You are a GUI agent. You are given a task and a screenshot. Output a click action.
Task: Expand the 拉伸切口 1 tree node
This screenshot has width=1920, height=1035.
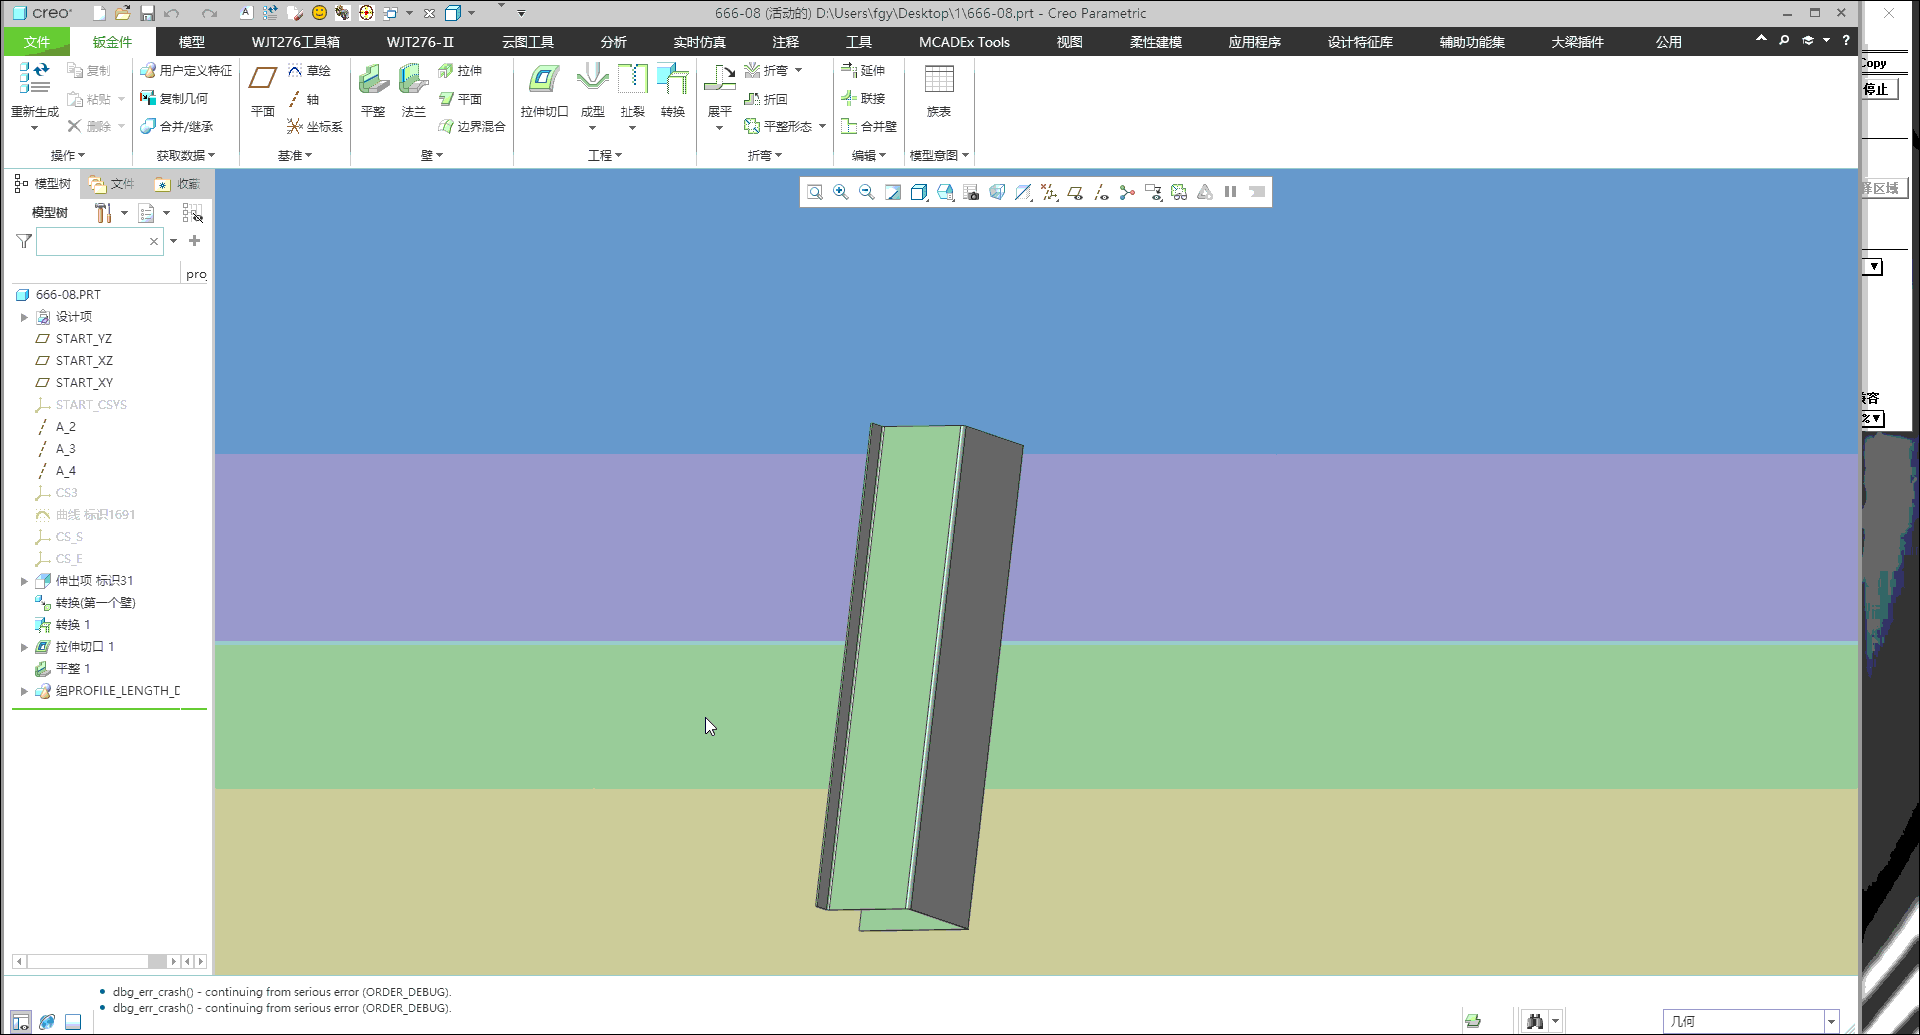(x=24, y=647)
